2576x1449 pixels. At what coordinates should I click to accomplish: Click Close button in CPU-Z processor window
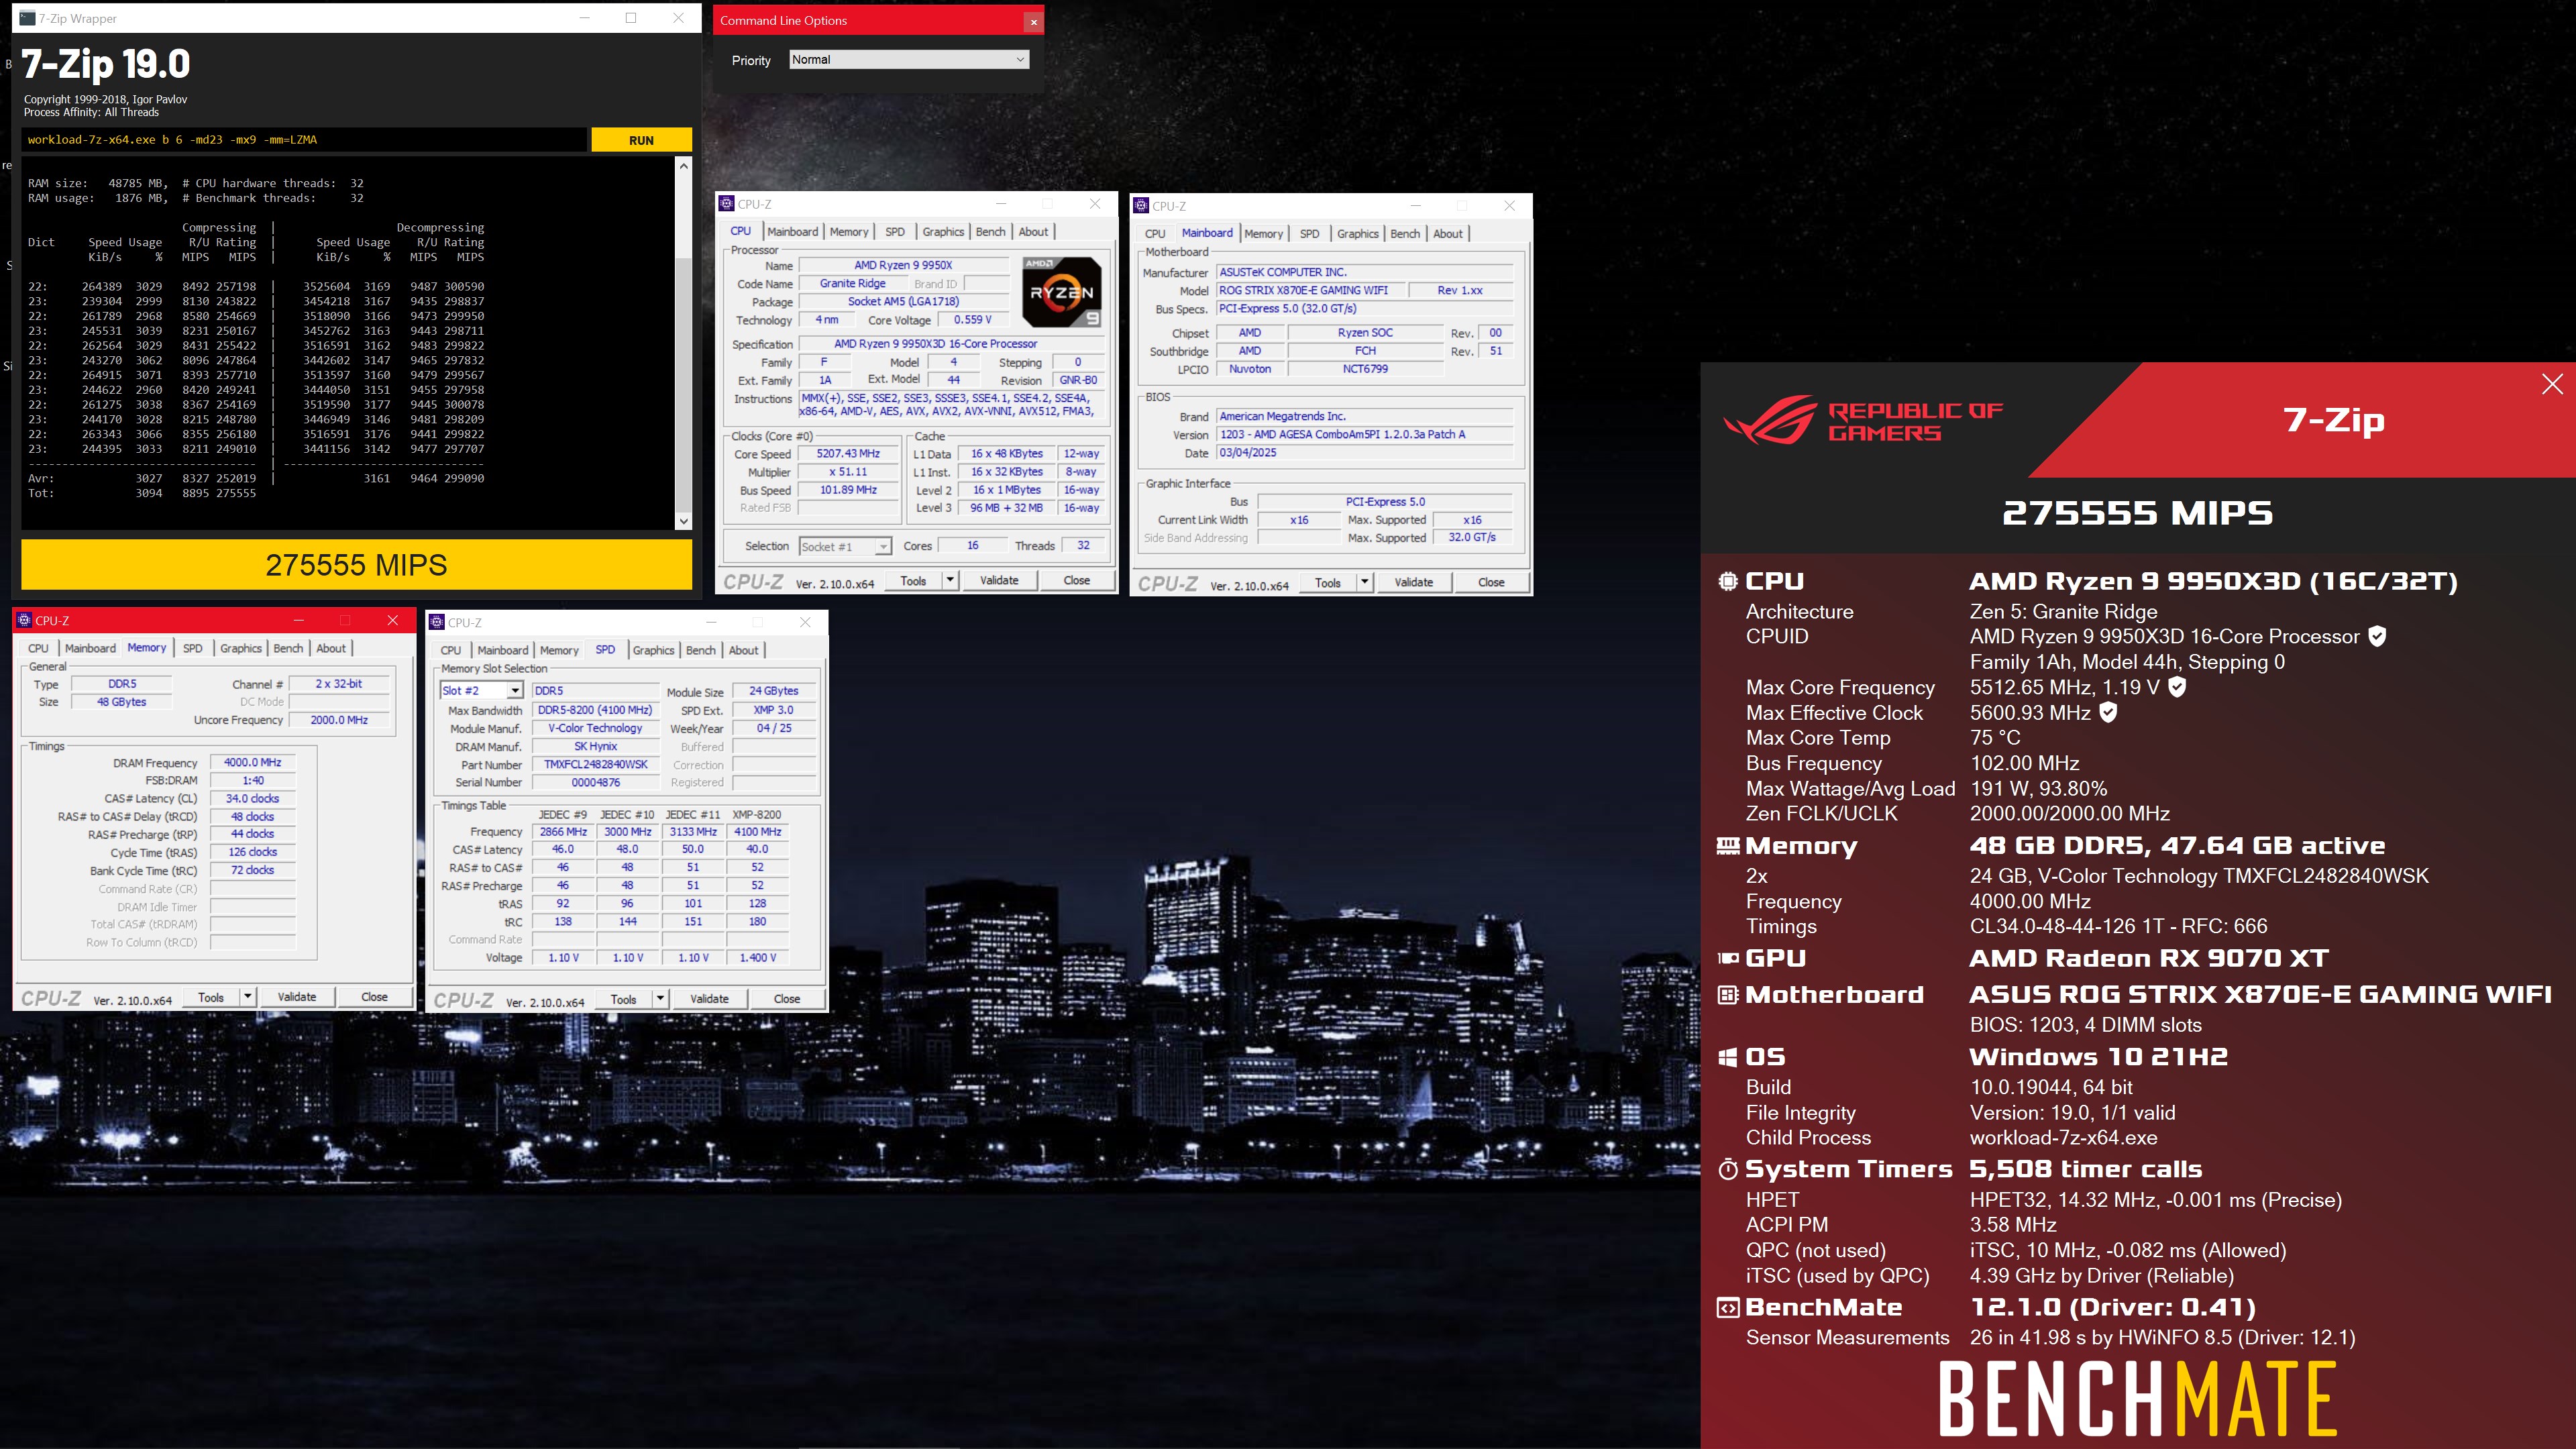coord(1076,581)
